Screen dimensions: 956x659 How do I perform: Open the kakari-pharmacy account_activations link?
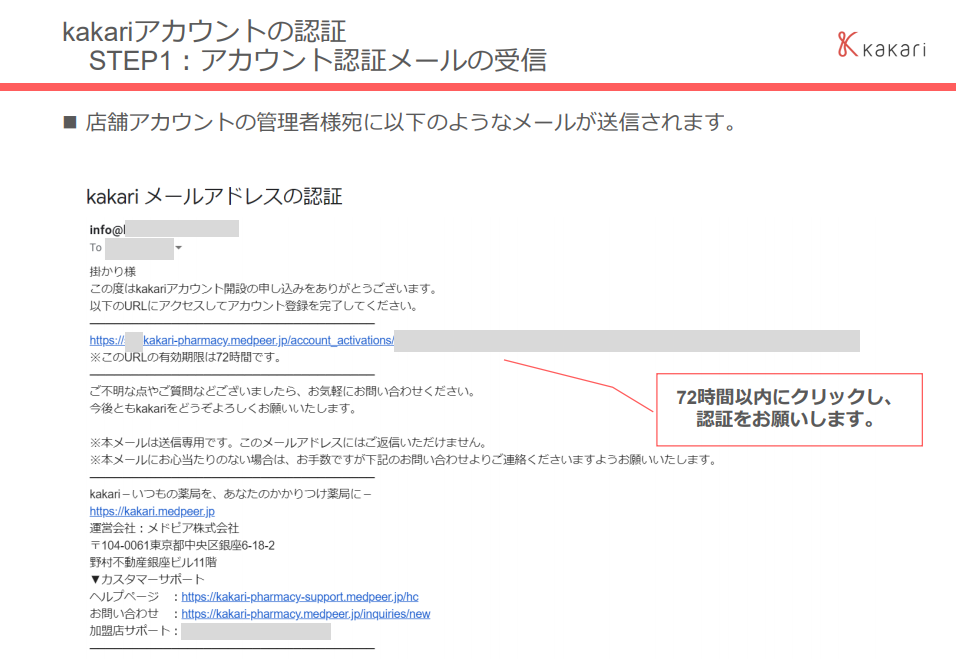click(x=241, y=340)
